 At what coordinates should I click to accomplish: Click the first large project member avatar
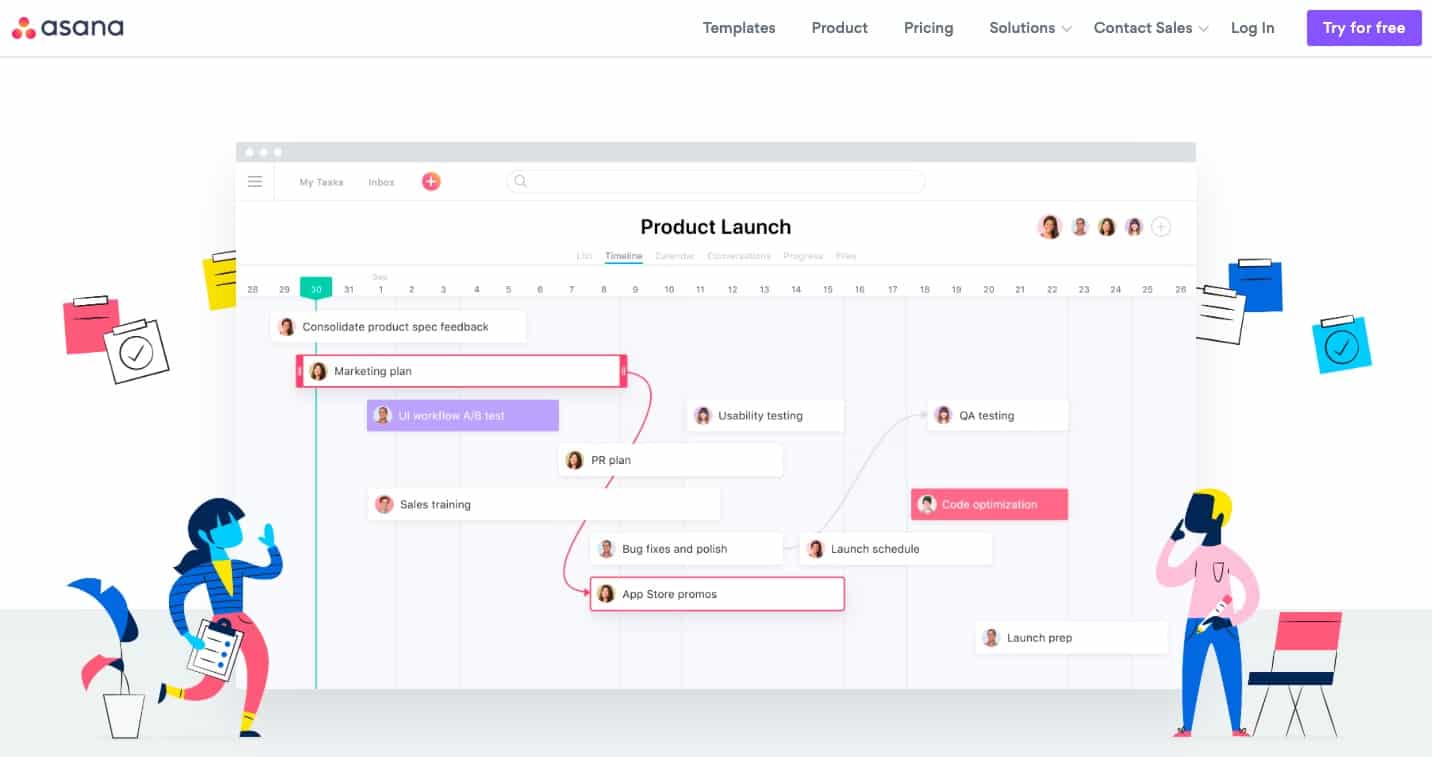(1049, 227)
